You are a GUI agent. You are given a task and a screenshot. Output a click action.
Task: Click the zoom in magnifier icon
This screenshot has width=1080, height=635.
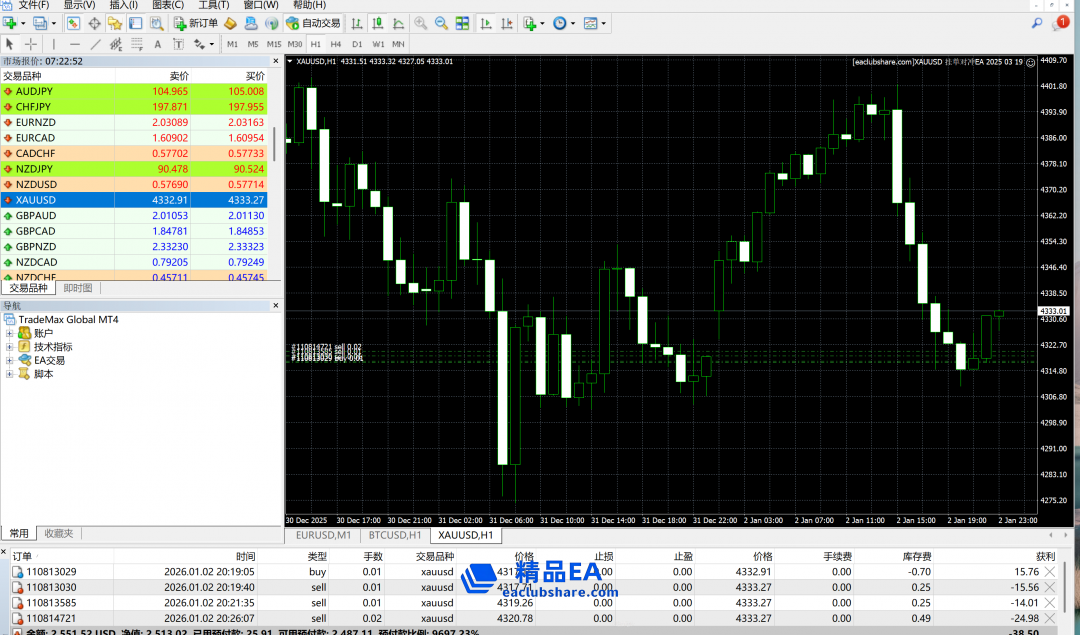coord(421,23)
